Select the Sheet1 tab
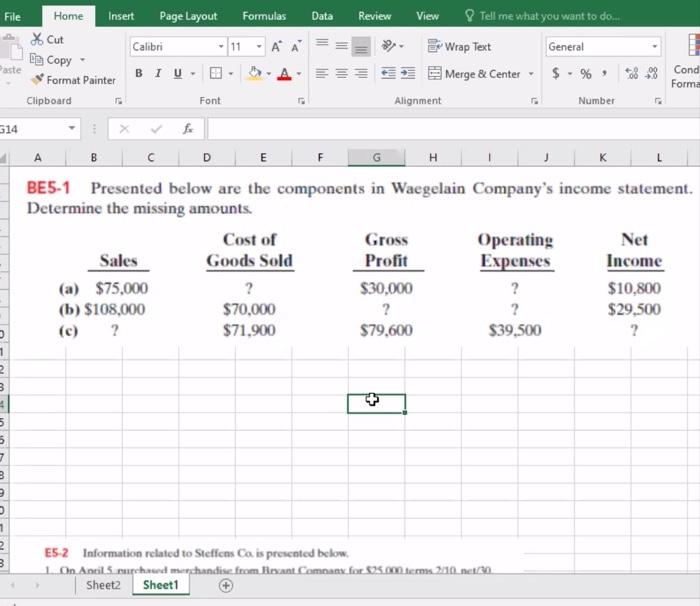The image size is (700, 606). 161,585
